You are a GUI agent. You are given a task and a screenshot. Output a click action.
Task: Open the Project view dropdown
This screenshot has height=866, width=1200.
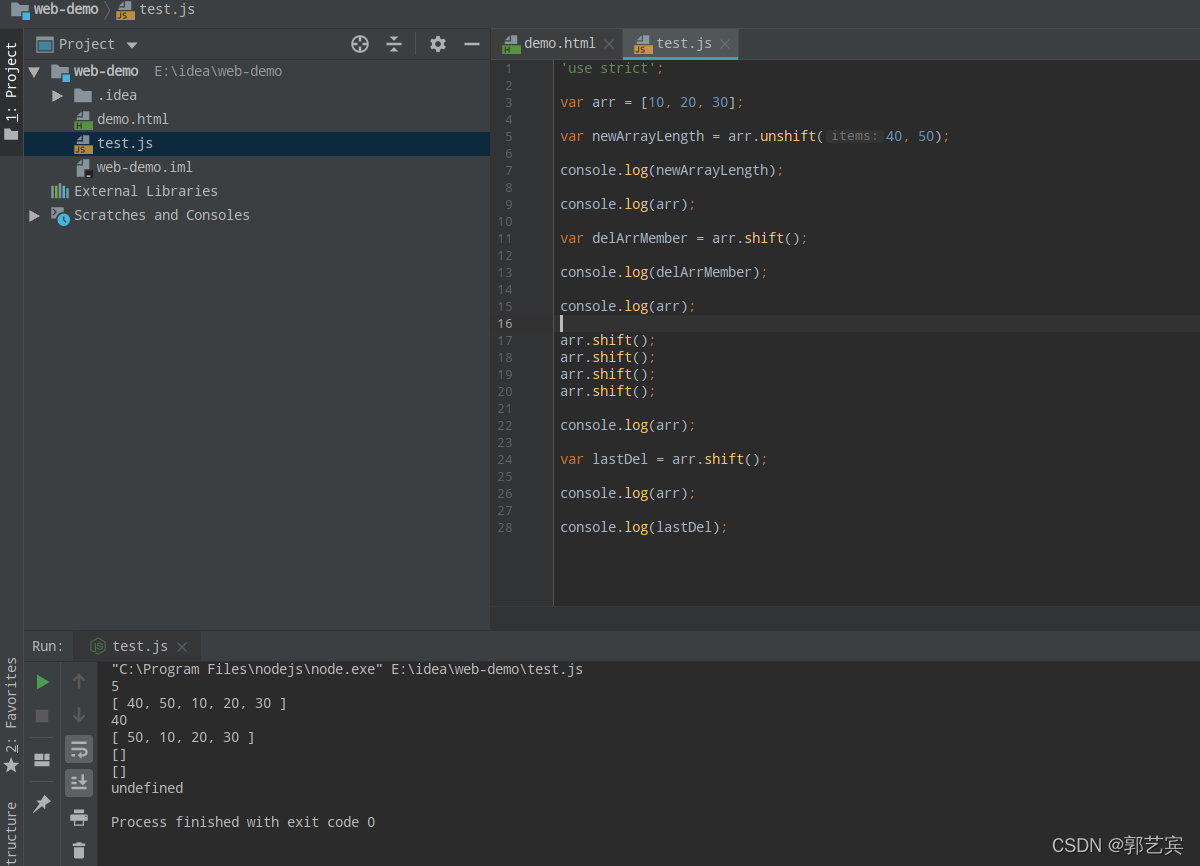132,45
